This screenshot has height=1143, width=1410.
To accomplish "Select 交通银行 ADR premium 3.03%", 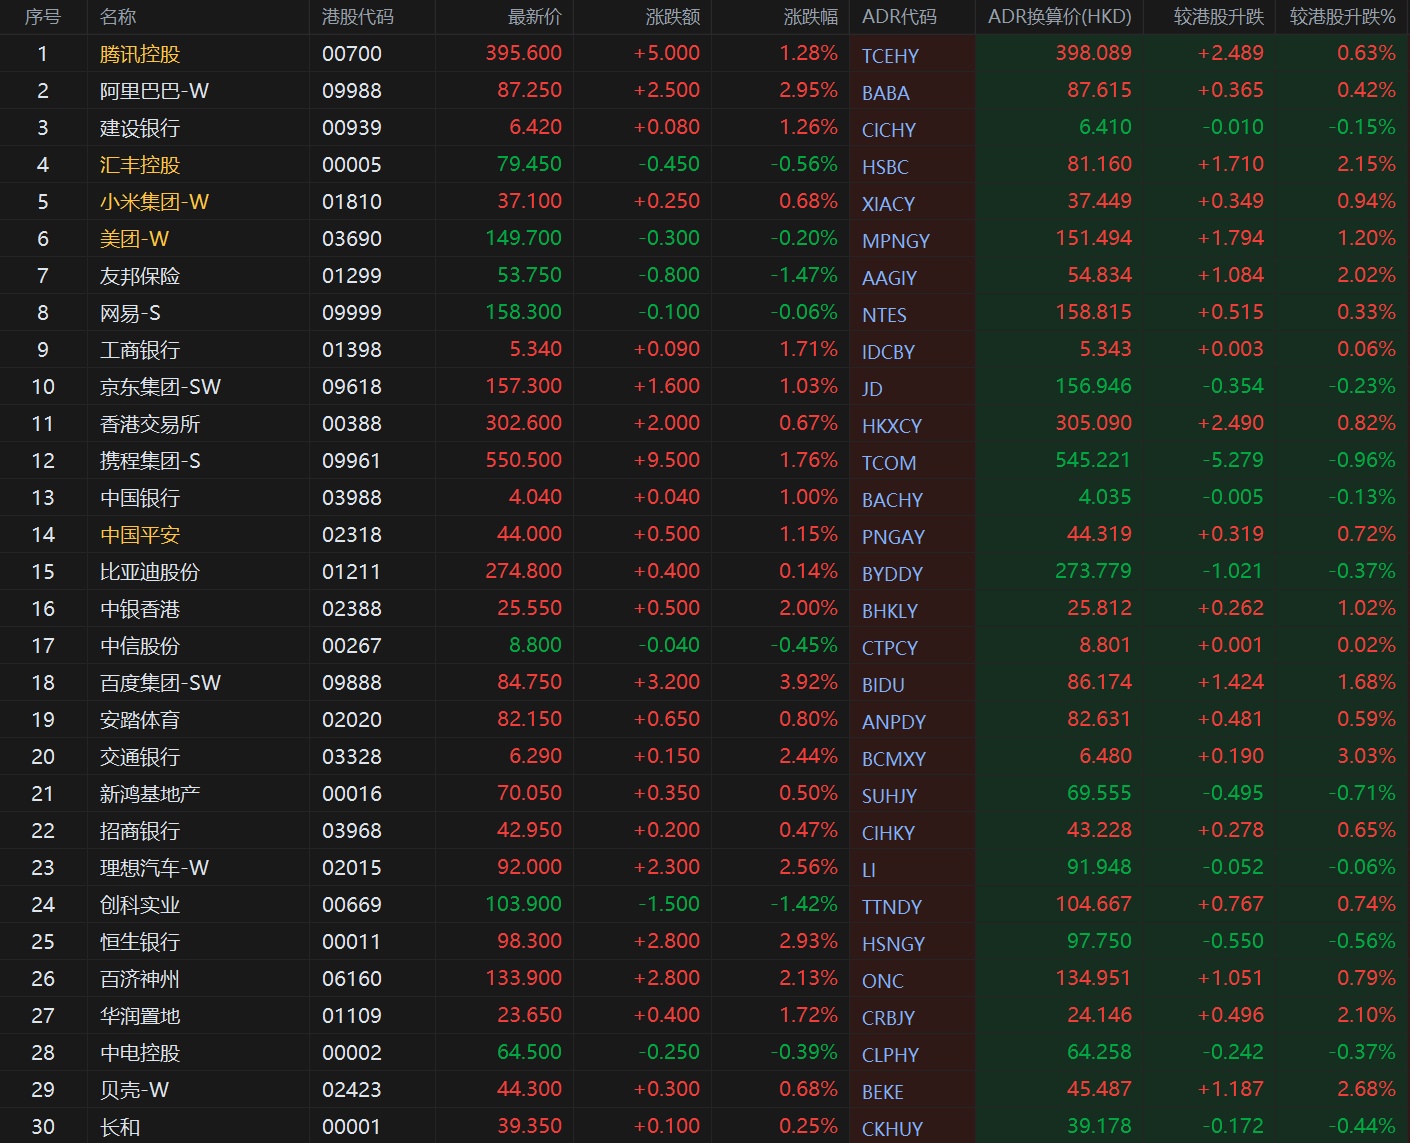I will [1366, 757].
